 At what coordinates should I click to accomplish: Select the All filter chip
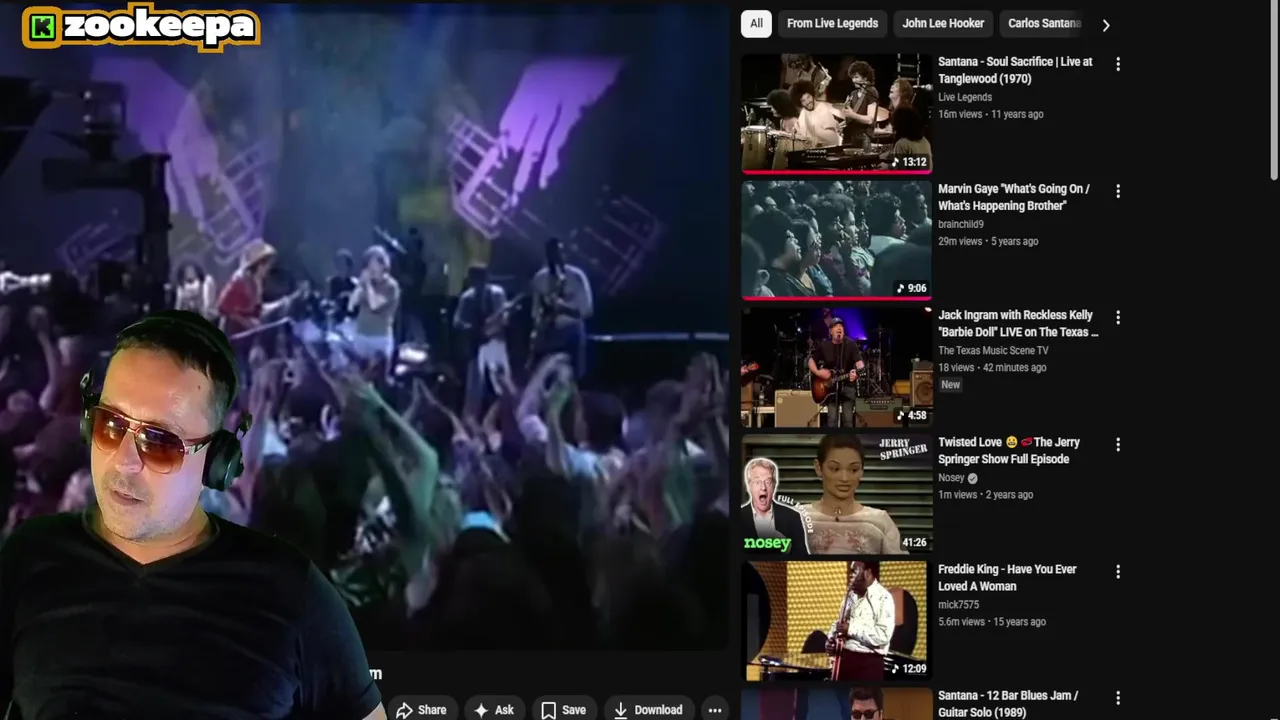point(756,23)
